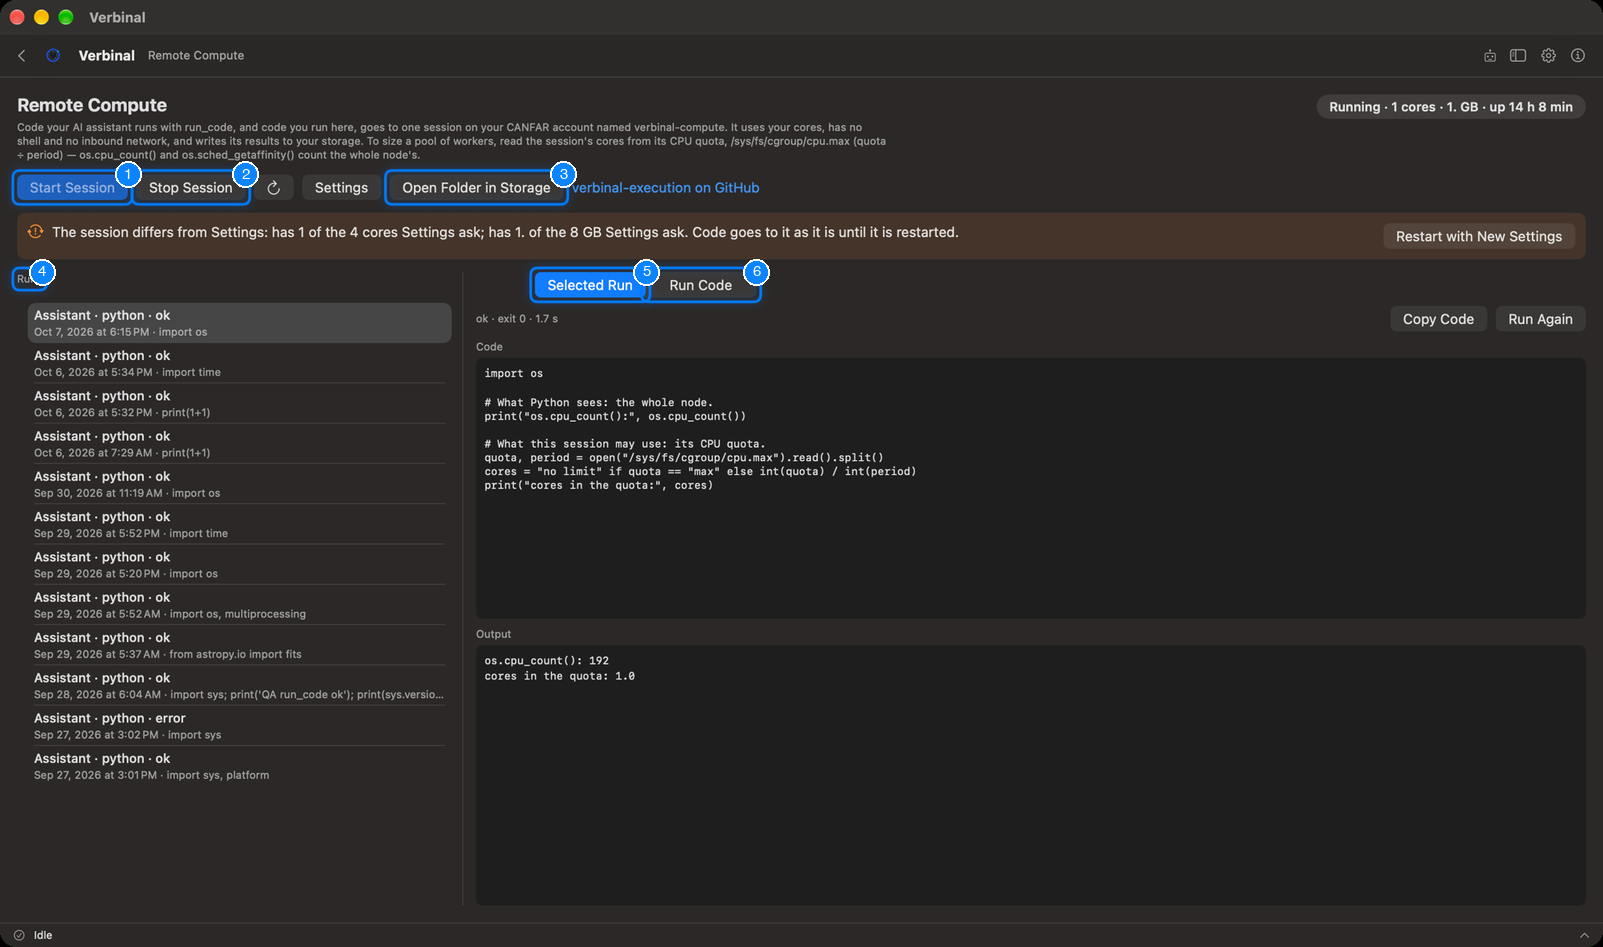This screenshot has width=1603, height=947.
Task: Expand the status bar panel with the up chevron
Action: pyautogui.click(x=1584, y=935)
